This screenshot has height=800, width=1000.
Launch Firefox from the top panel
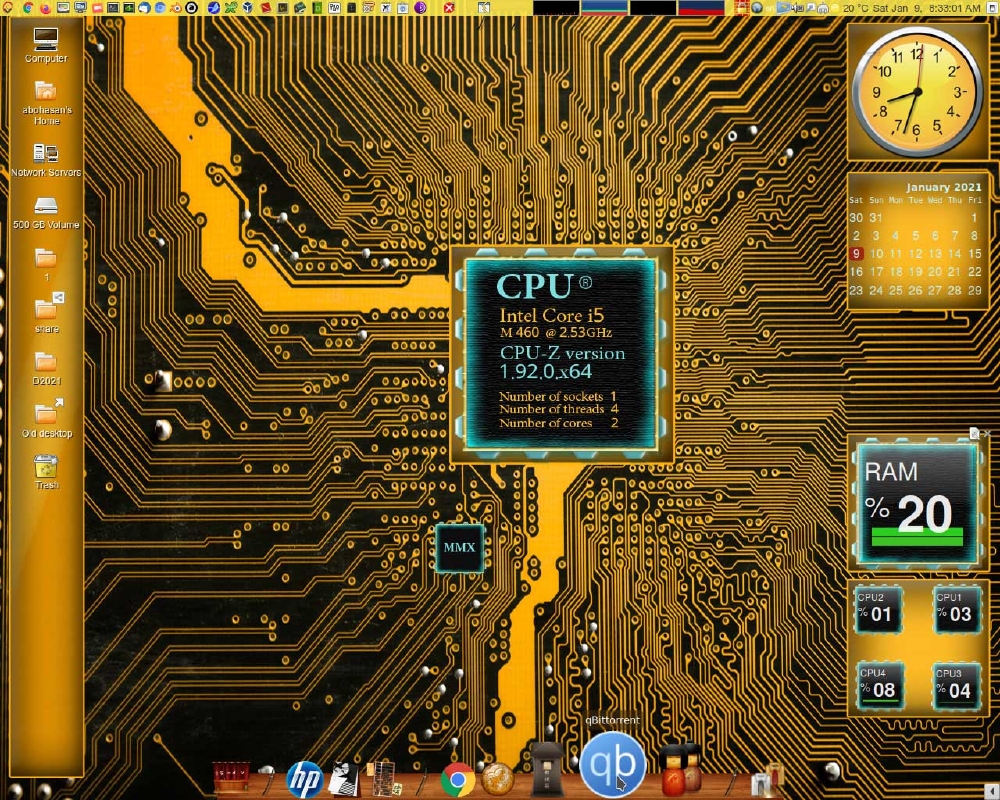45,8
